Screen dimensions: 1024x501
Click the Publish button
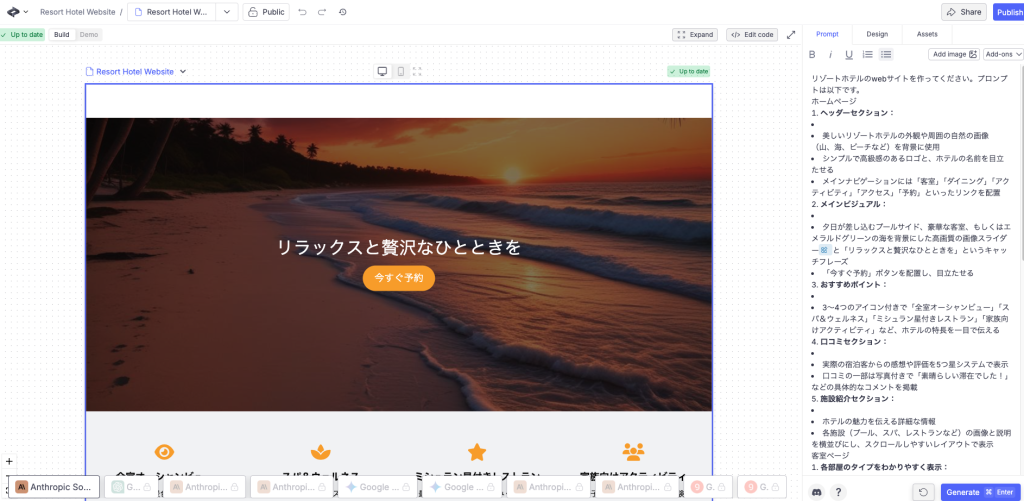click(1007, 12)
